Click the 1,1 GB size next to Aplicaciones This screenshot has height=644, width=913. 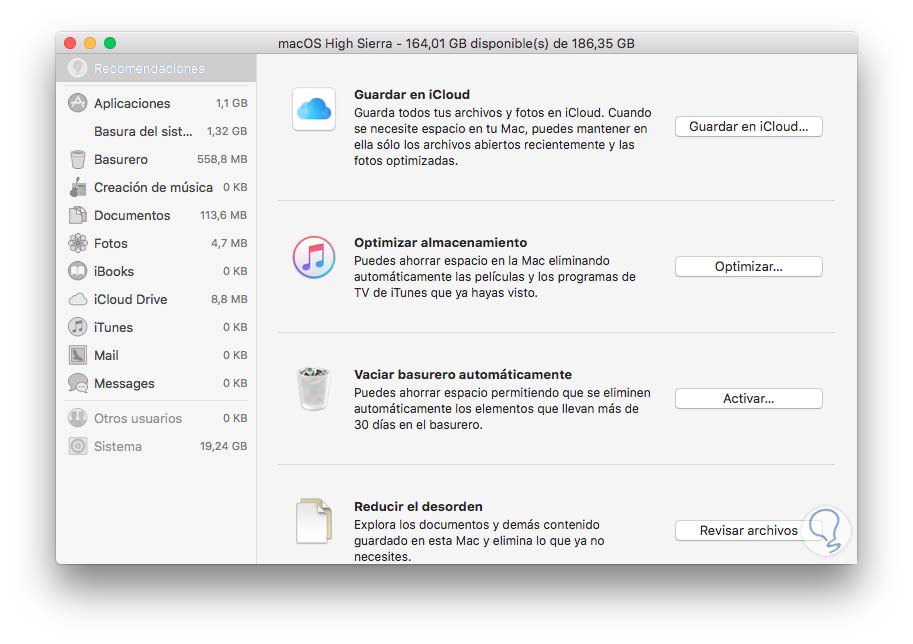coord(232,103)
